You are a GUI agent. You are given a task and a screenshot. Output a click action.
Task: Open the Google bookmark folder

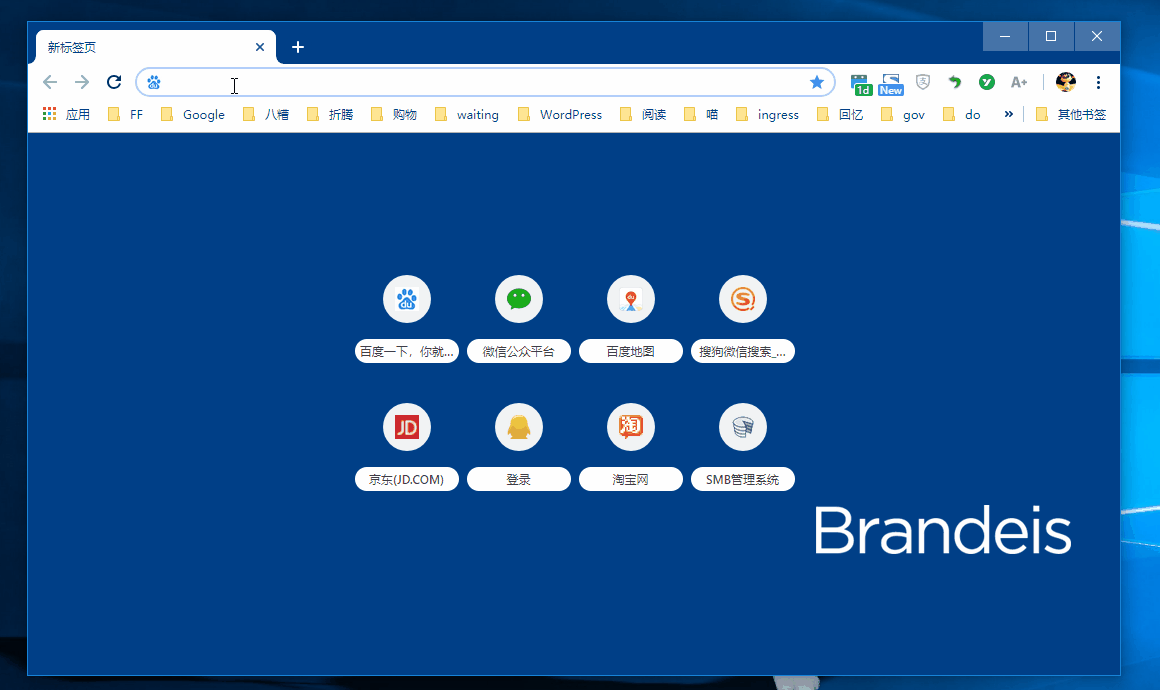click(193, 114)
